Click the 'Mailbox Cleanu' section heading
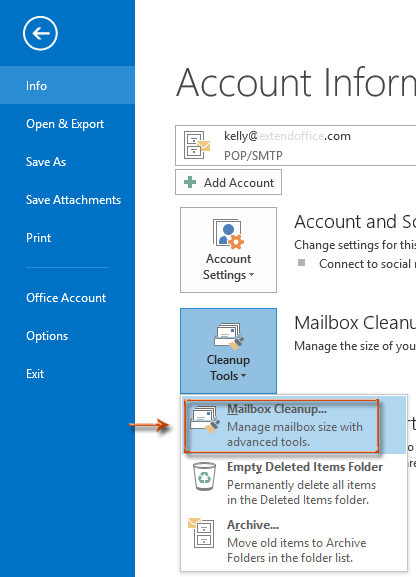416x577 pixels. 355,323
